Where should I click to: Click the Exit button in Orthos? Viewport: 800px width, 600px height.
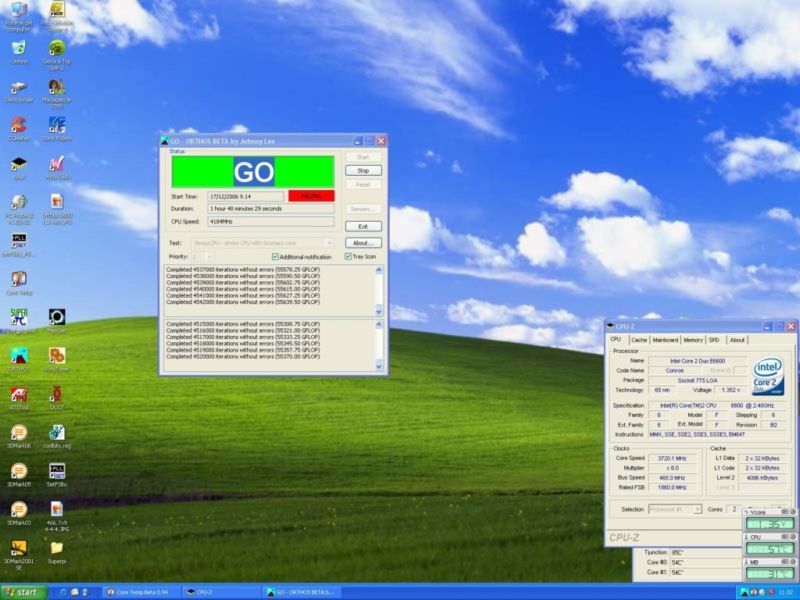tap(363, 226)
